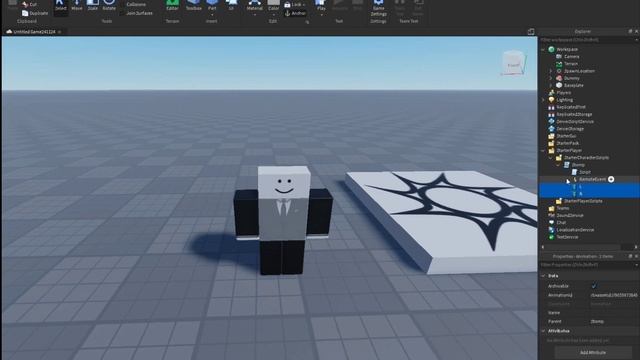Screen dimensions: 640x360
Task: Click Duplicate in Clipboard group
Action: 35,13
